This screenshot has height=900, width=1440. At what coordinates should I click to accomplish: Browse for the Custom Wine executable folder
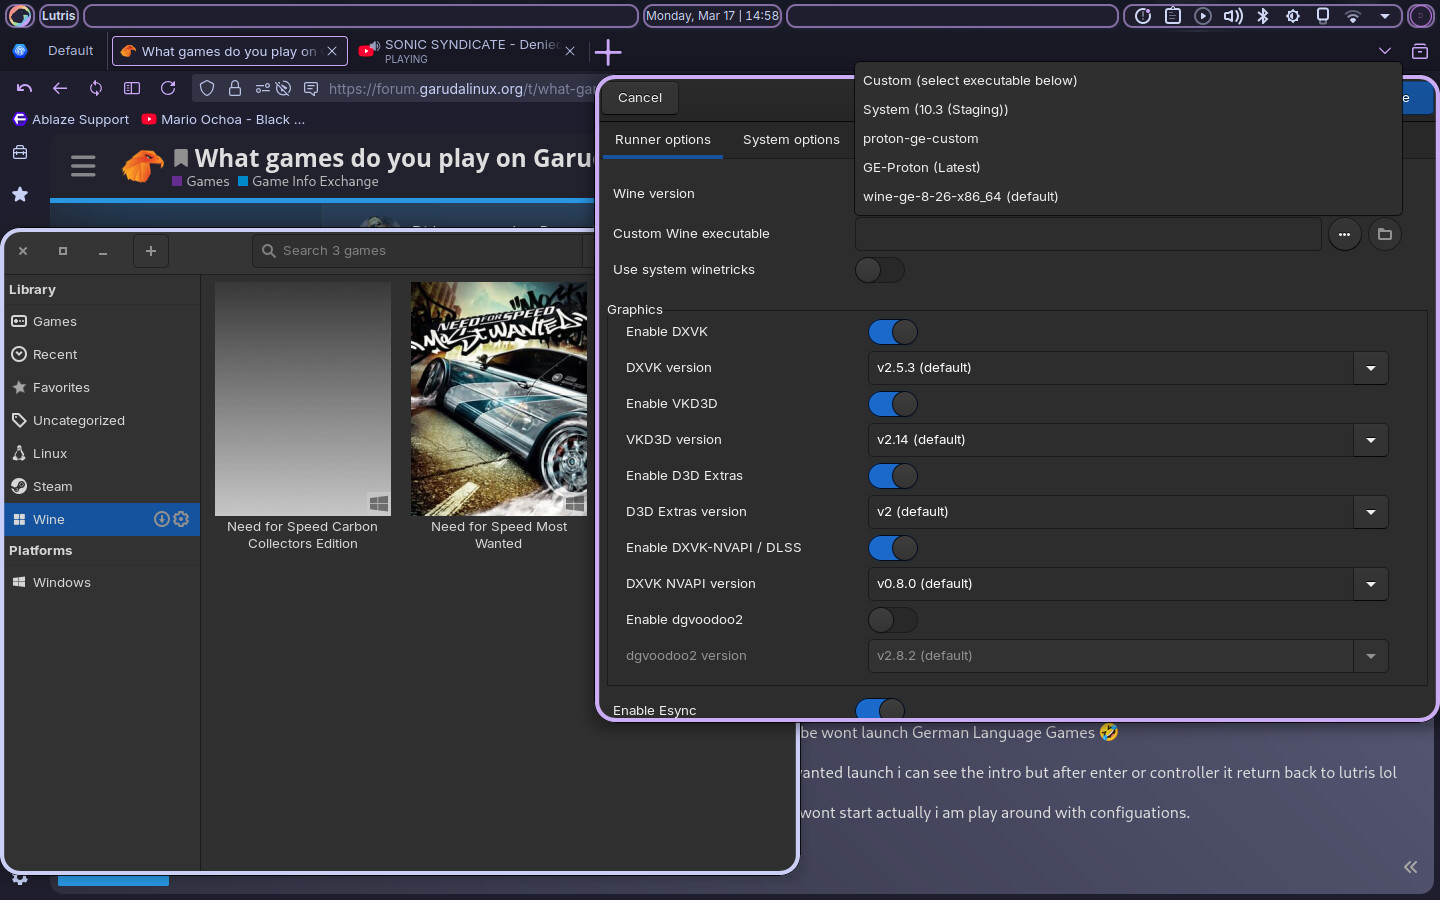point(1385,234)
